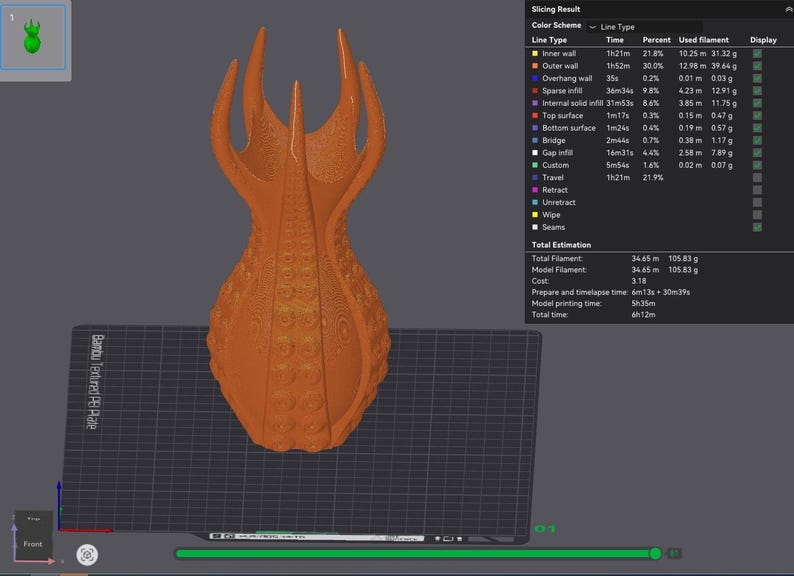
Task: Toggle Custom display checkbox
Action: [757, 165]
